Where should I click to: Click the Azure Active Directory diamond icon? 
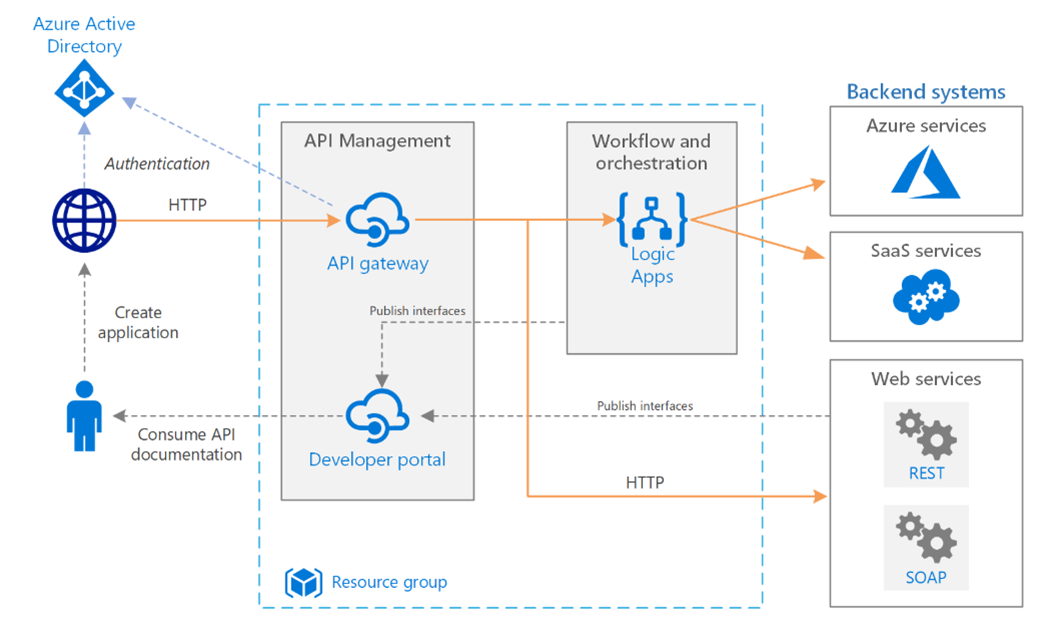84,89
